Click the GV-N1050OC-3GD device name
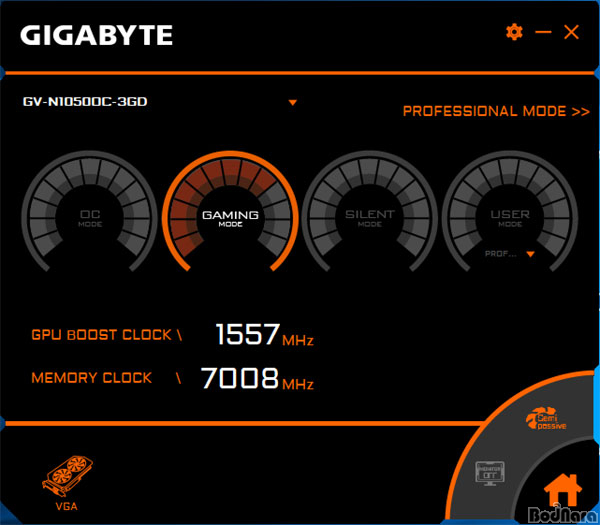Viewport: 600px width, 525px height. pos(85,101)
